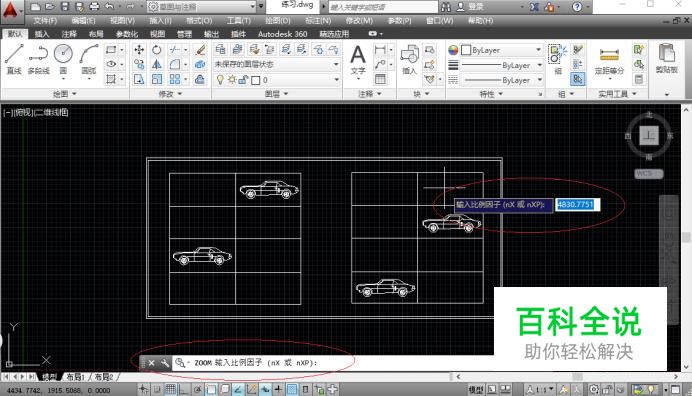
Task: Toggle the layer freeze sun icon
Action: (232, 80)
